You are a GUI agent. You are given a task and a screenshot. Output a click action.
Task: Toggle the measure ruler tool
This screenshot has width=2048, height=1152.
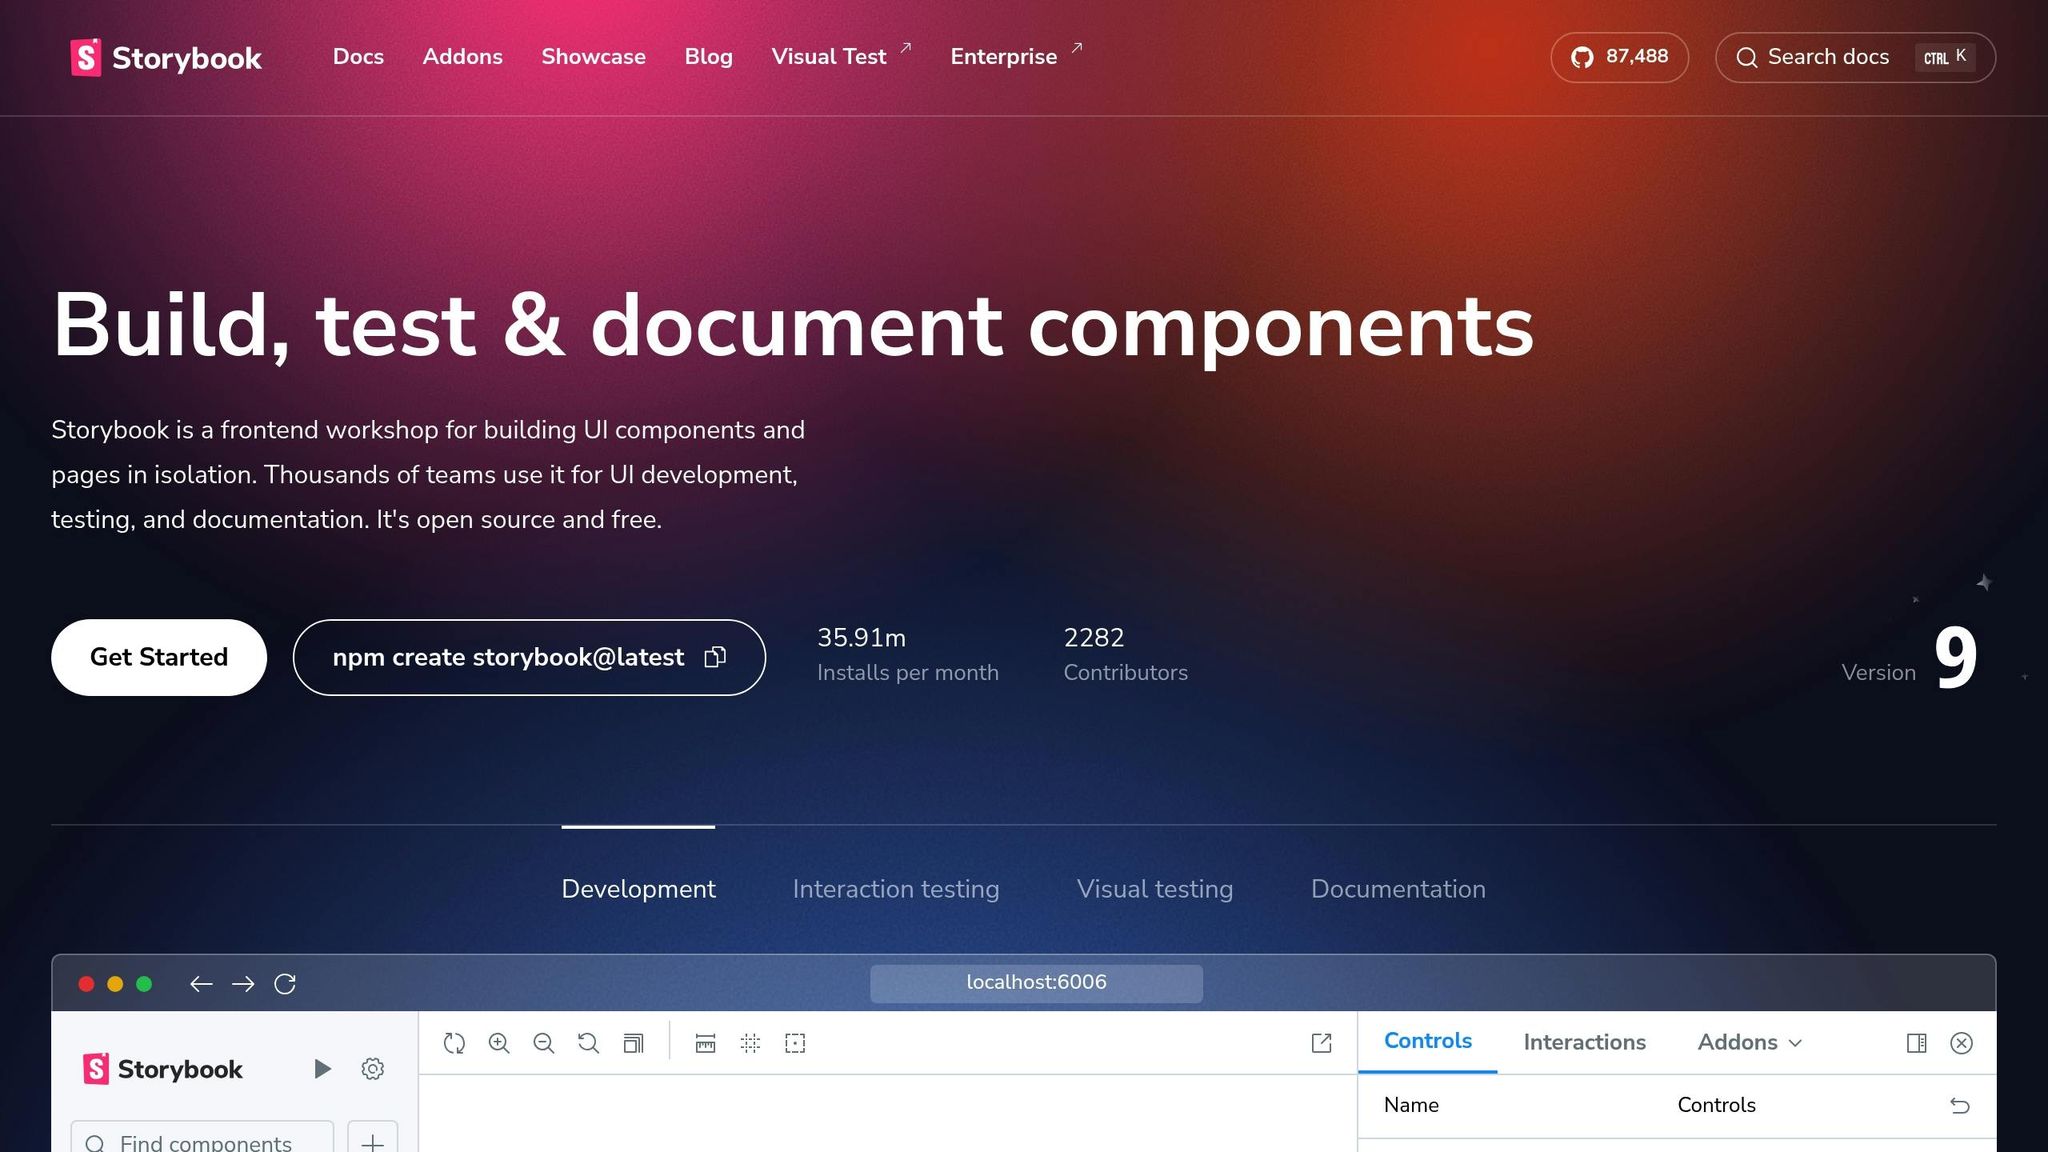click(705, 1043)
